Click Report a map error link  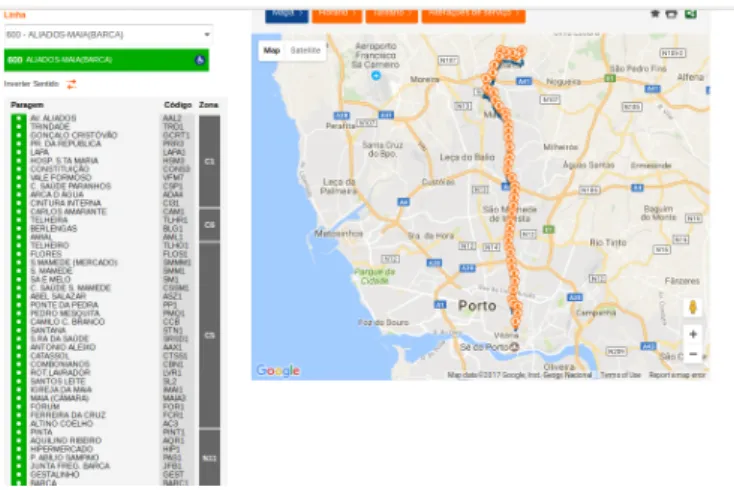pos(677,375)
